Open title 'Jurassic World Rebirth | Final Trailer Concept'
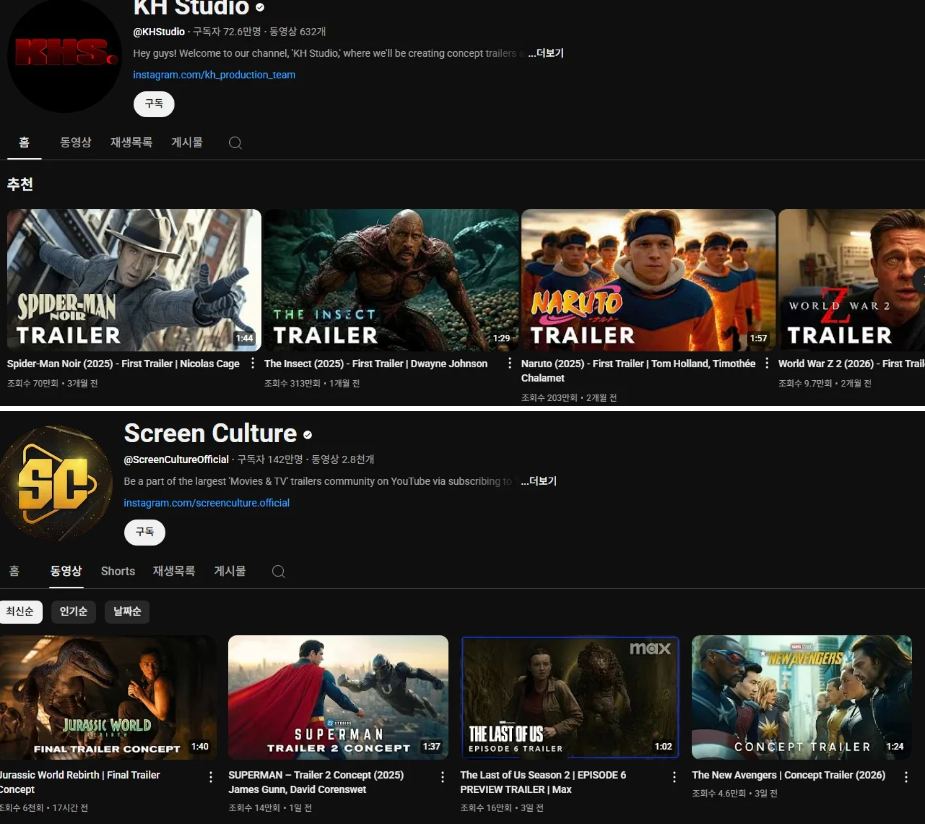 (80, 782)
